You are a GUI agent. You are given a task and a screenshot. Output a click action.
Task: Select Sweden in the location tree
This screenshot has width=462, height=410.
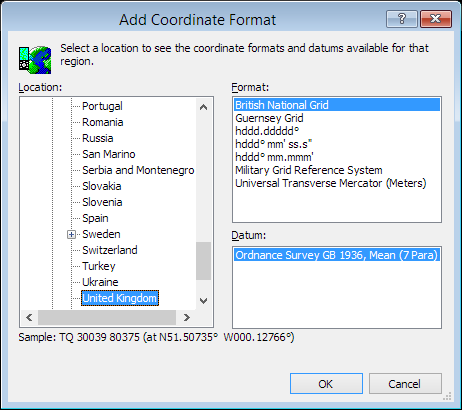pos(101,234)
